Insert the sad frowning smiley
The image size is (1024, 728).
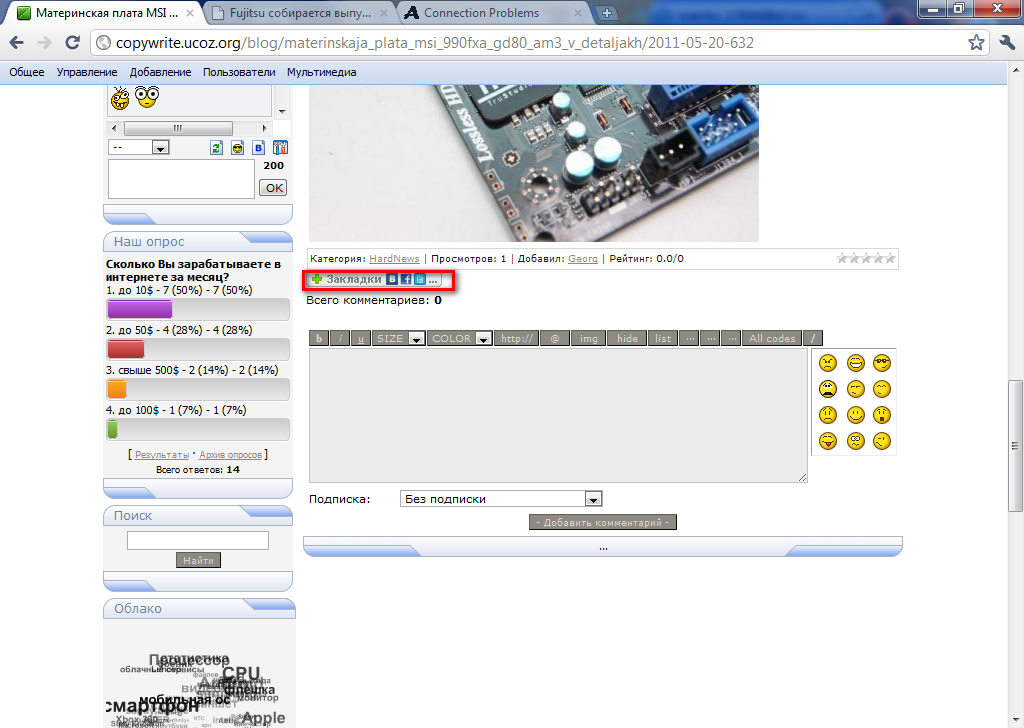pyautogui.click(x=827, y=415)
